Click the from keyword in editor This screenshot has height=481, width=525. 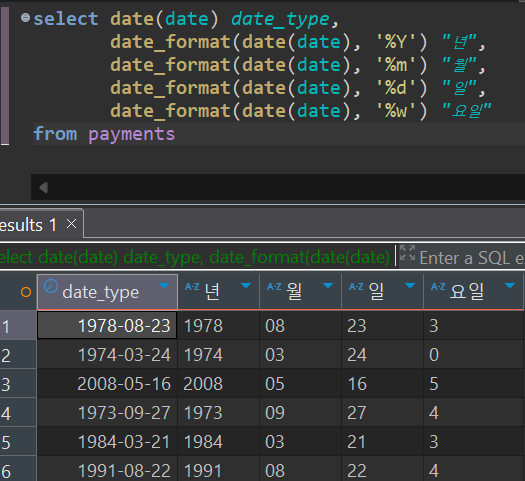point(55,134)
